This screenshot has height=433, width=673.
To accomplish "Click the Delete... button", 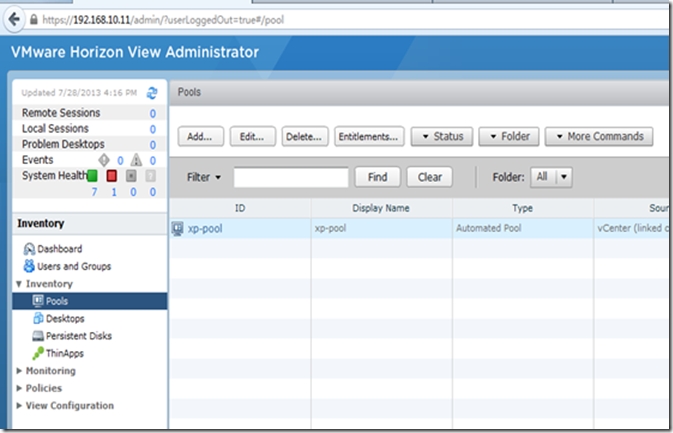I will [305, 136].
